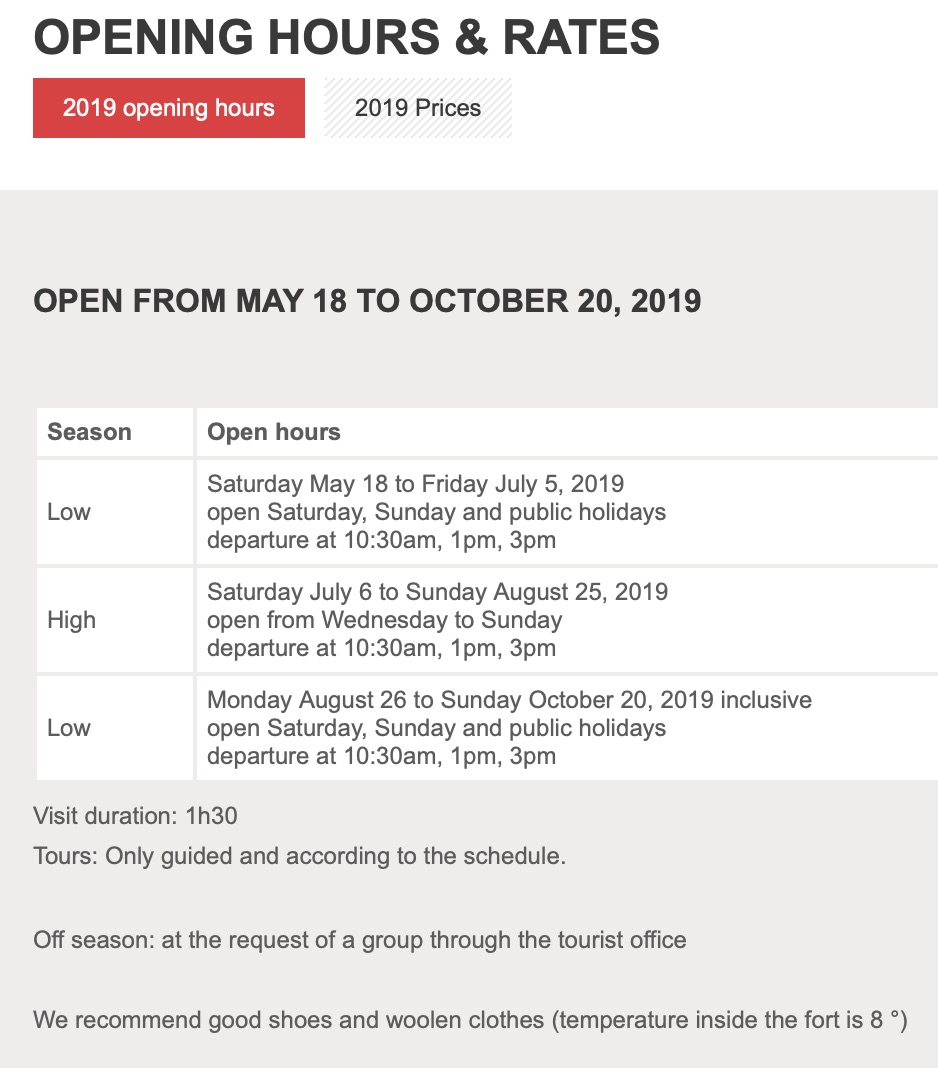Select the Low cell in the May 18 row

click(x=69, y=512)
